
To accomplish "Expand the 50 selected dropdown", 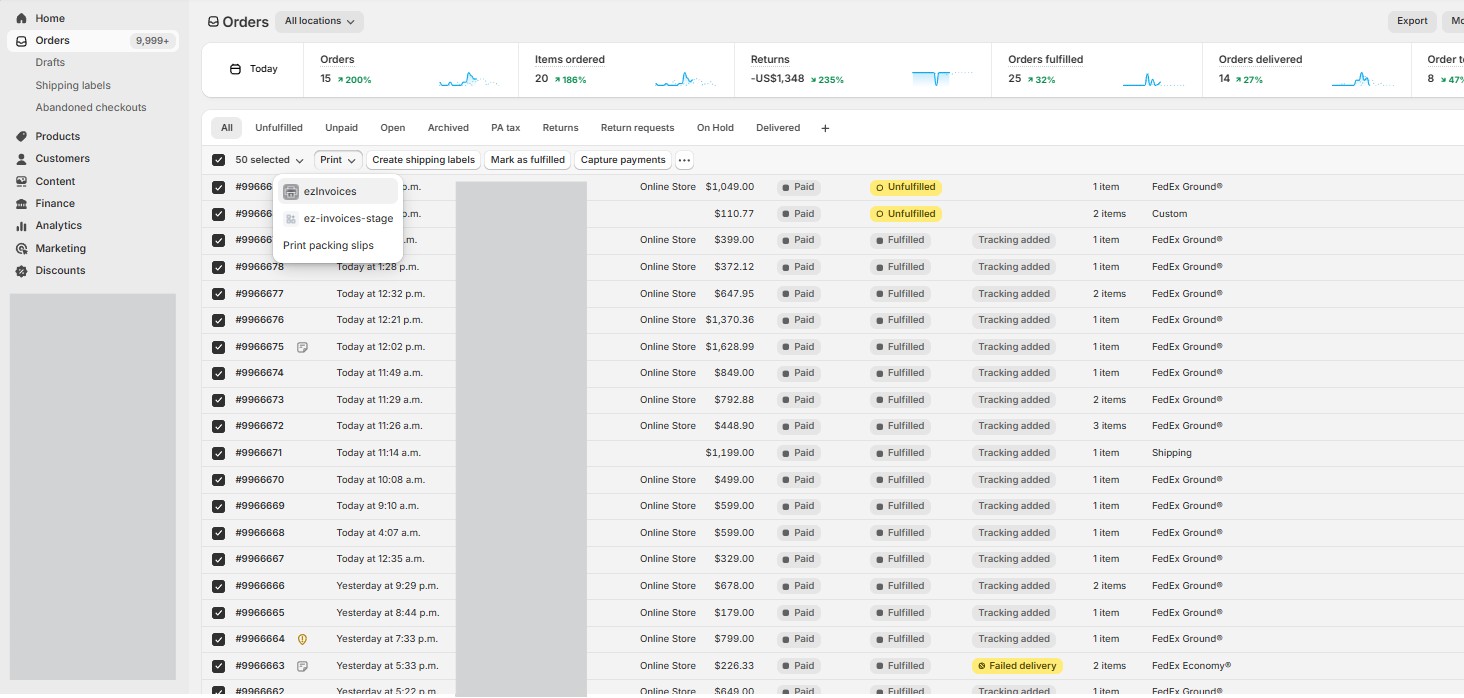I will click(x=269, y=160).
